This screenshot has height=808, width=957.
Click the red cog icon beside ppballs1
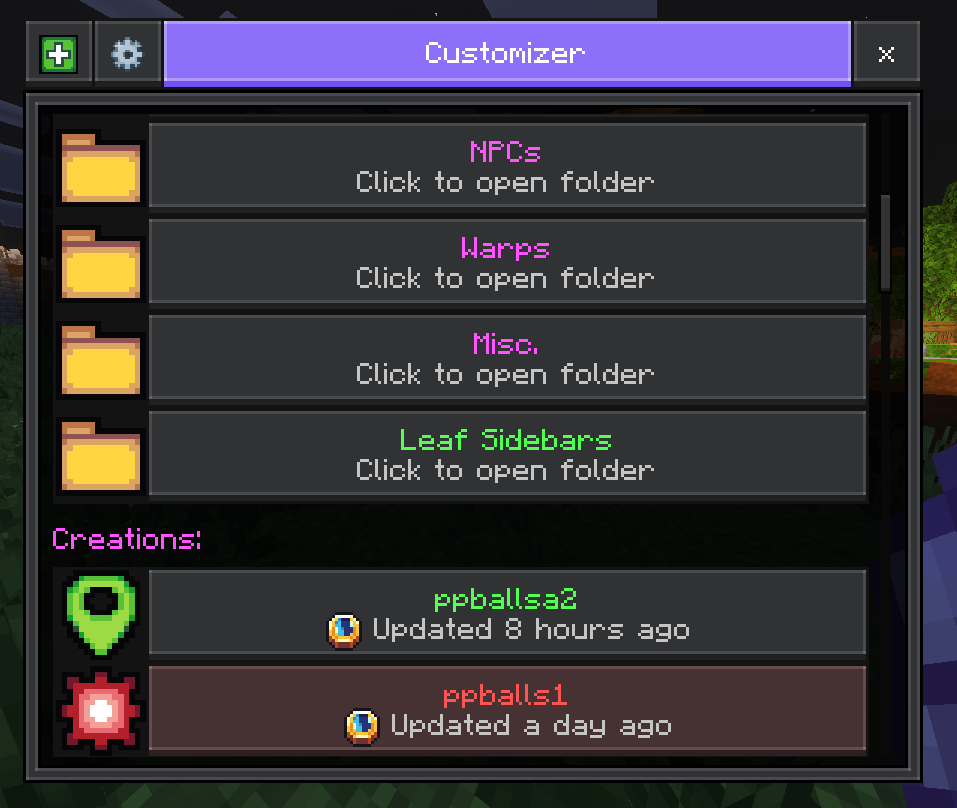point(101,710)
